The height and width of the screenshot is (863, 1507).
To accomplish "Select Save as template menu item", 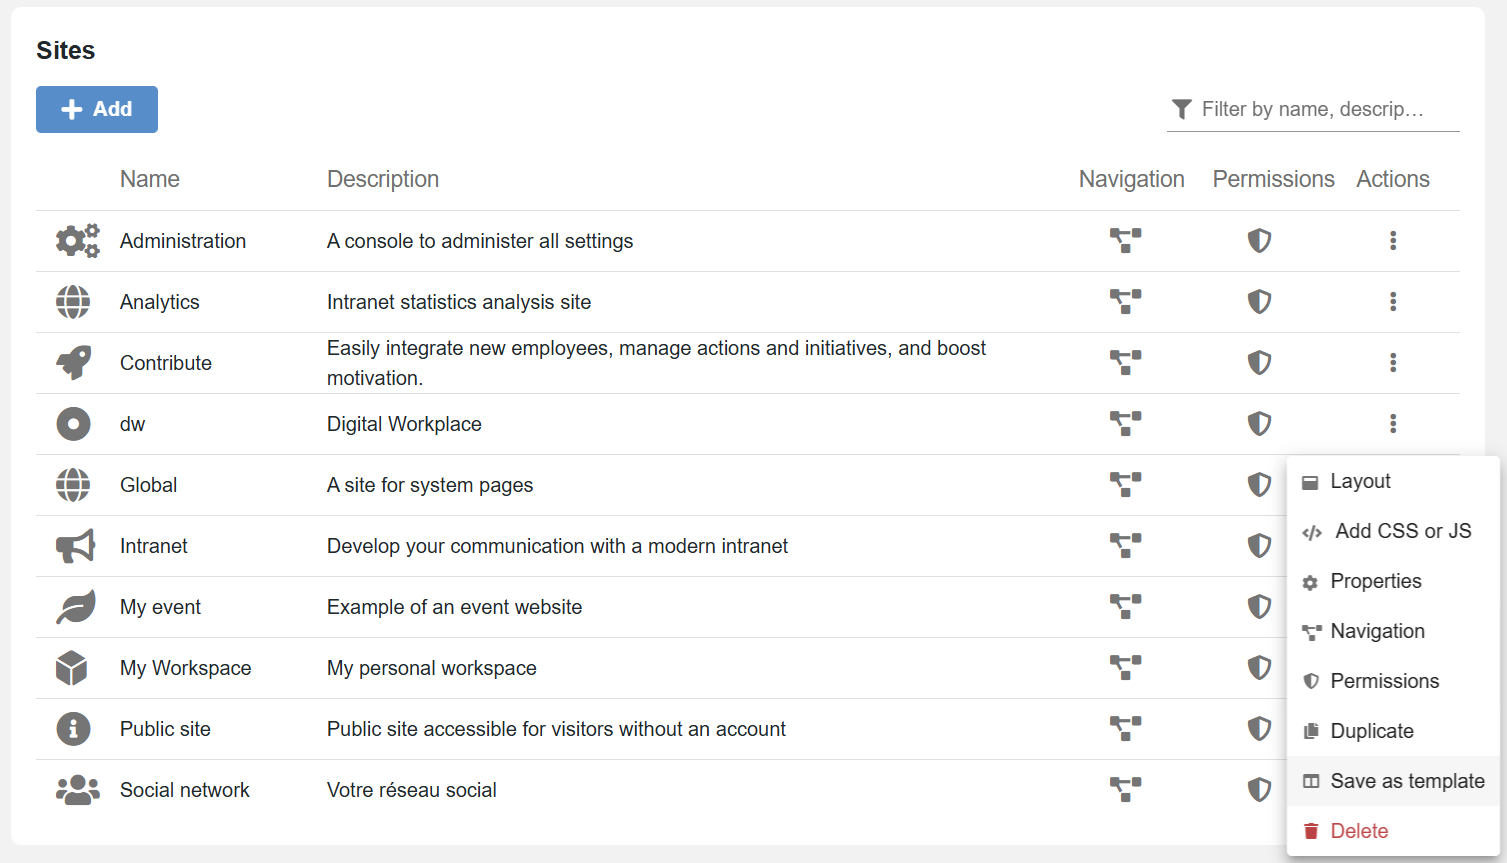I will [x=1406, y=782].
